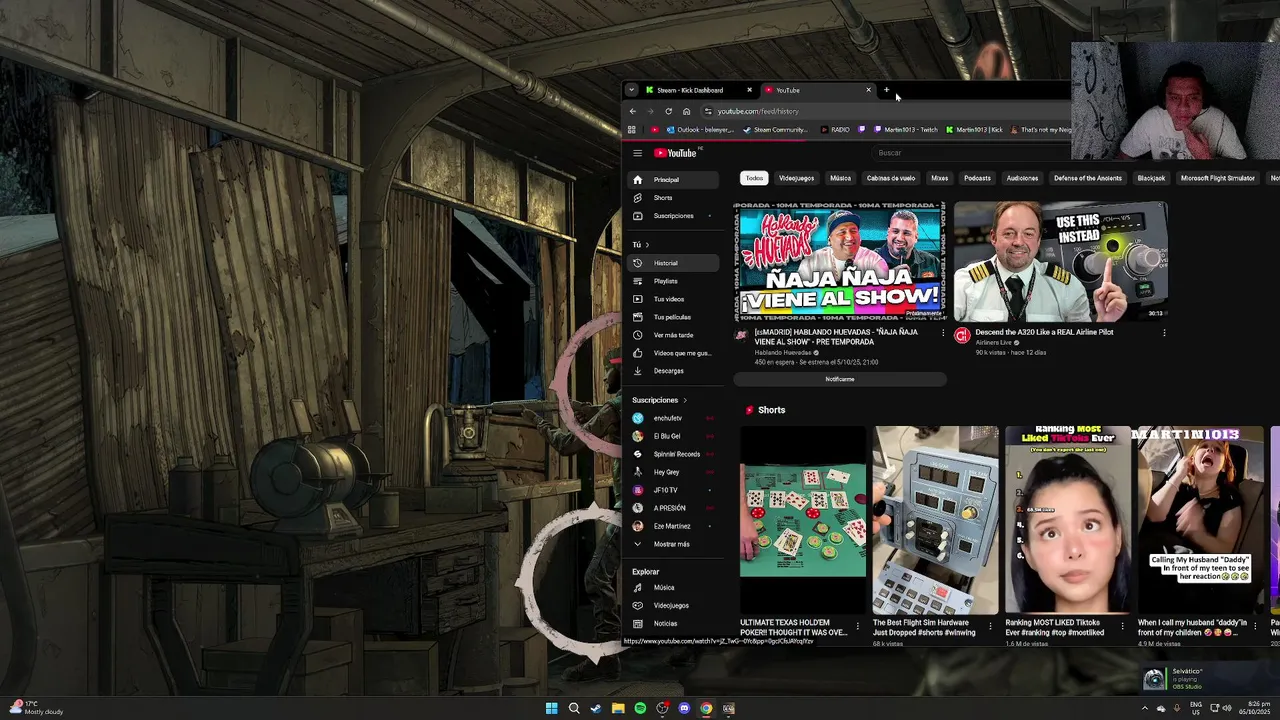
Task: Open Ver más tarde list
Action: (674, 335)
